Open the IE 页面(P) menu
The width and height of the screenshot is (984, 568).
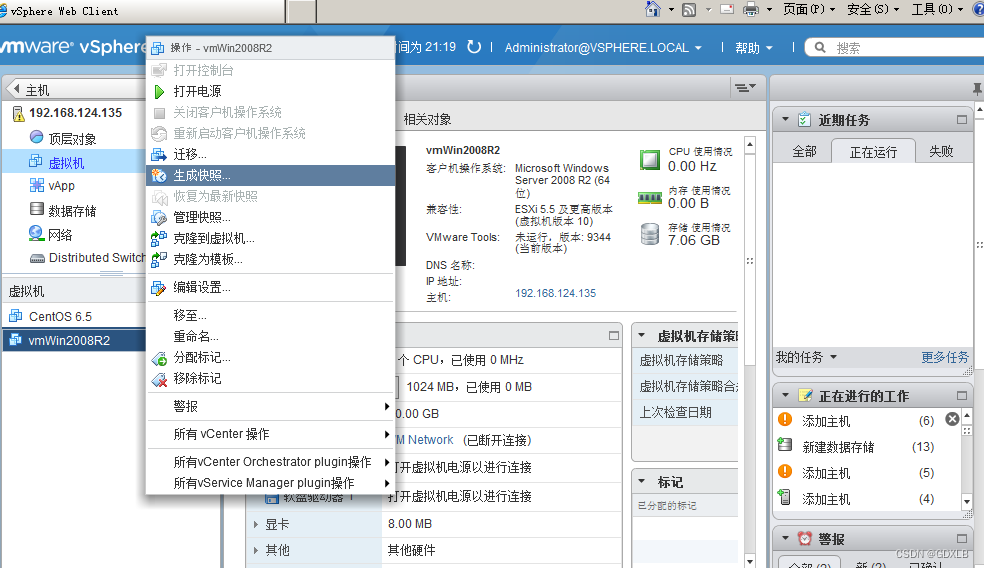(x=808, y=9)
